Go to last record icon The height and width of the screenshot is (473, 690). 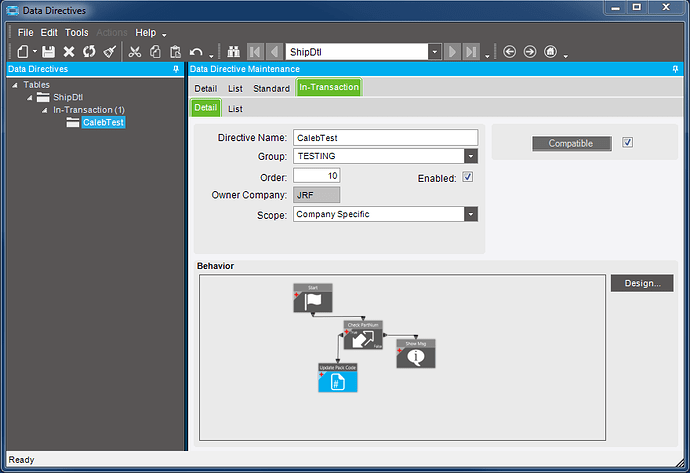471,52
